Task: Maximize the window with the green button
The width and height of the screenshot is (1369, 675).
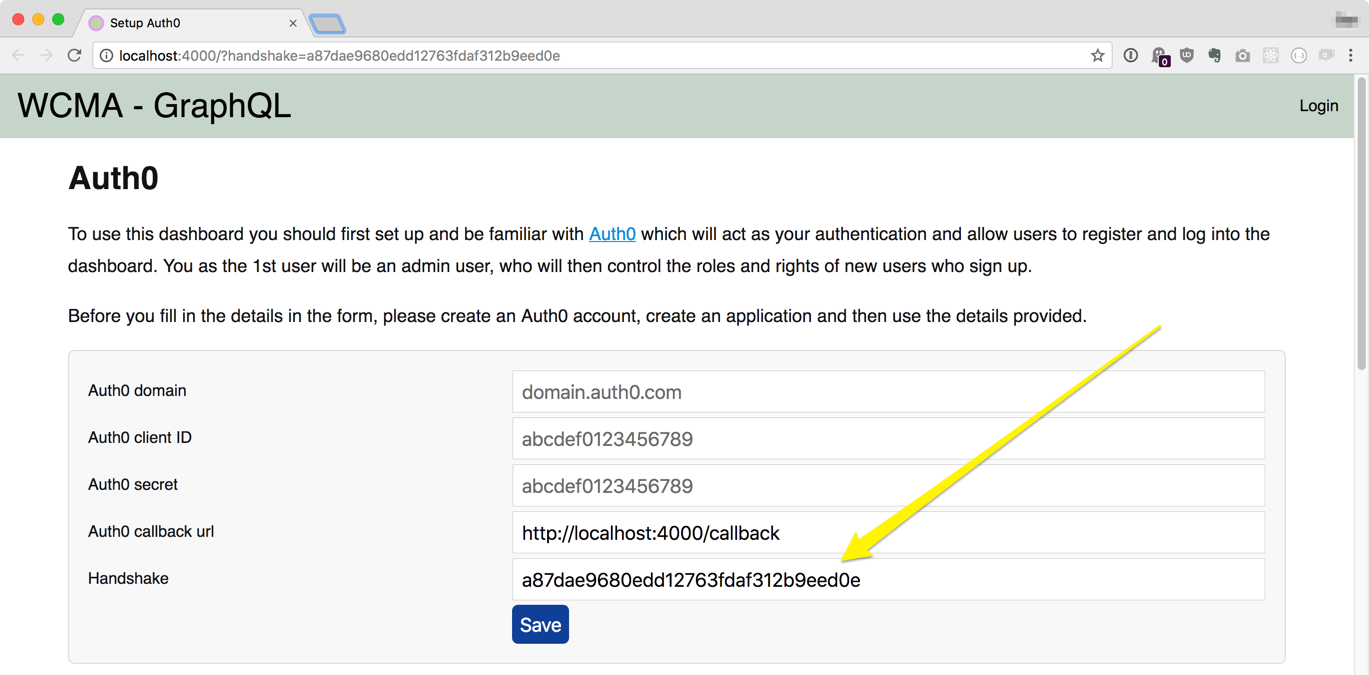Action: tap(58, 20)
